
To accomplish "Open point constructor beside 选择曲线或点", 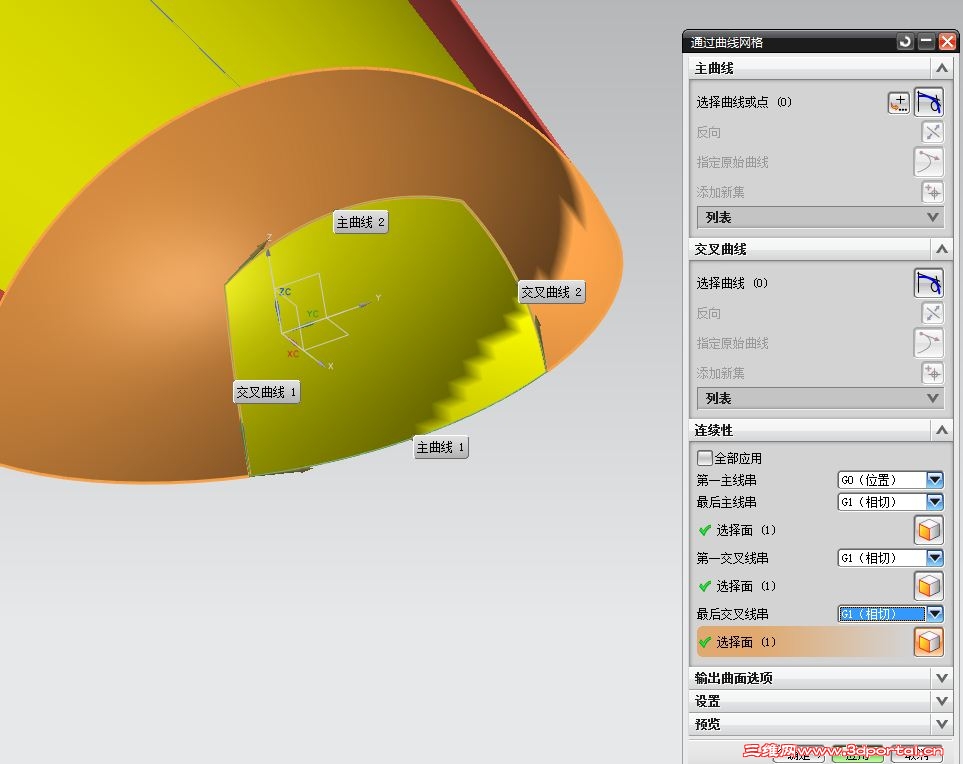I will 899,102.
